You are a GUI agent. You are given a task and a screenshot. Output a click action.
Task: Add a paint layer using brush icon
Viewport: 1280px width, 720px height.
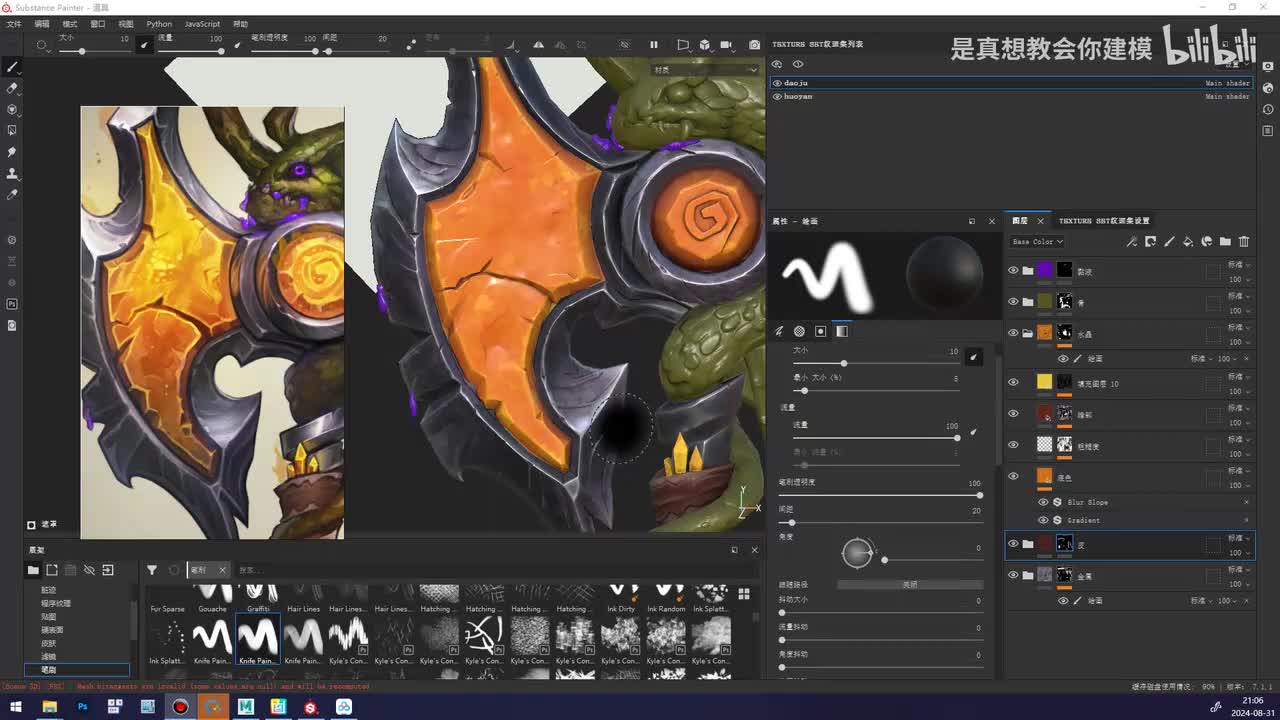pos(1169,241)
